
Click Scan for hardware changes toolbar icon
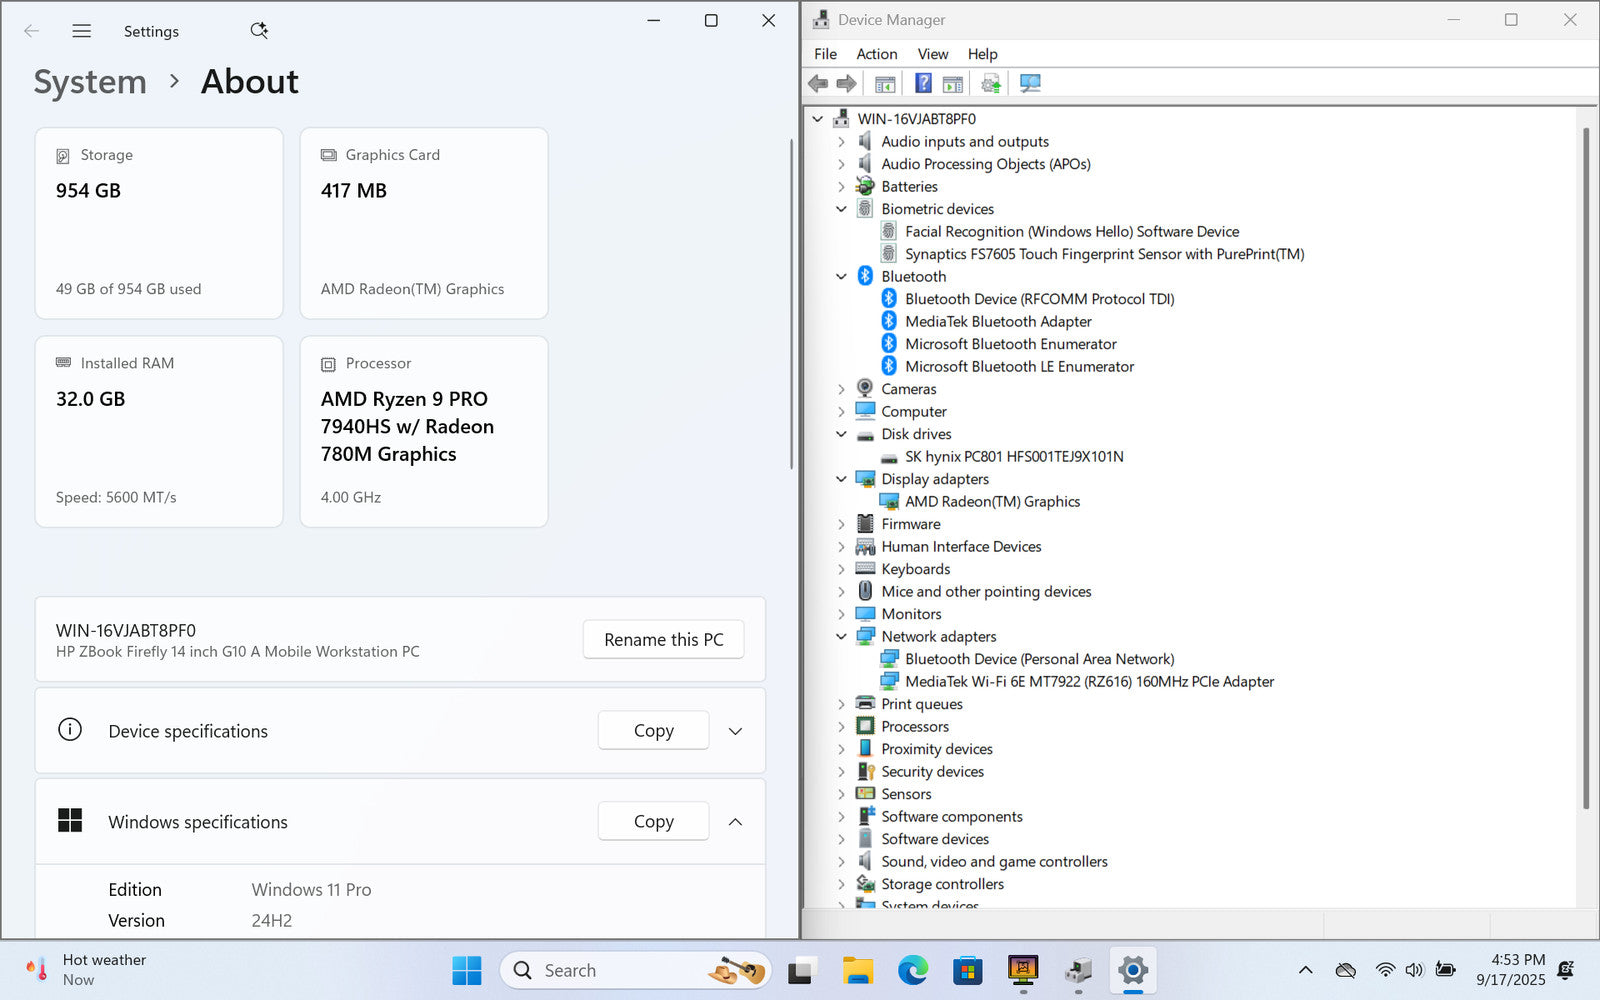point(1030,84)
